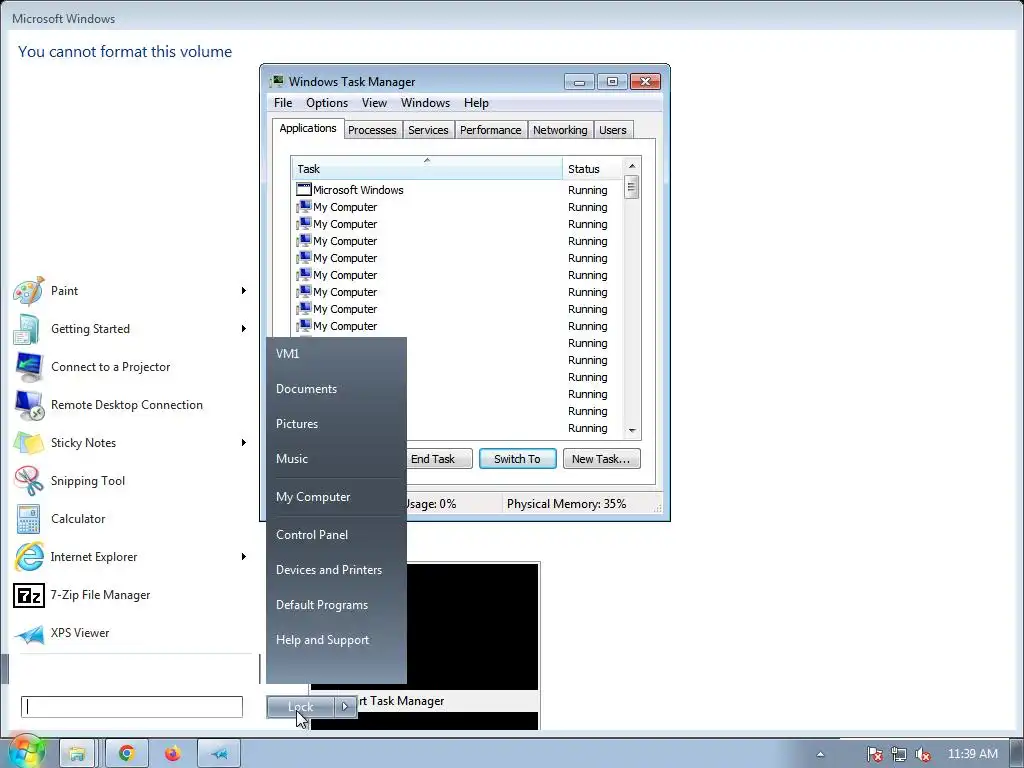Click the New Task... button
The image size is (1024, 768).
601,459
